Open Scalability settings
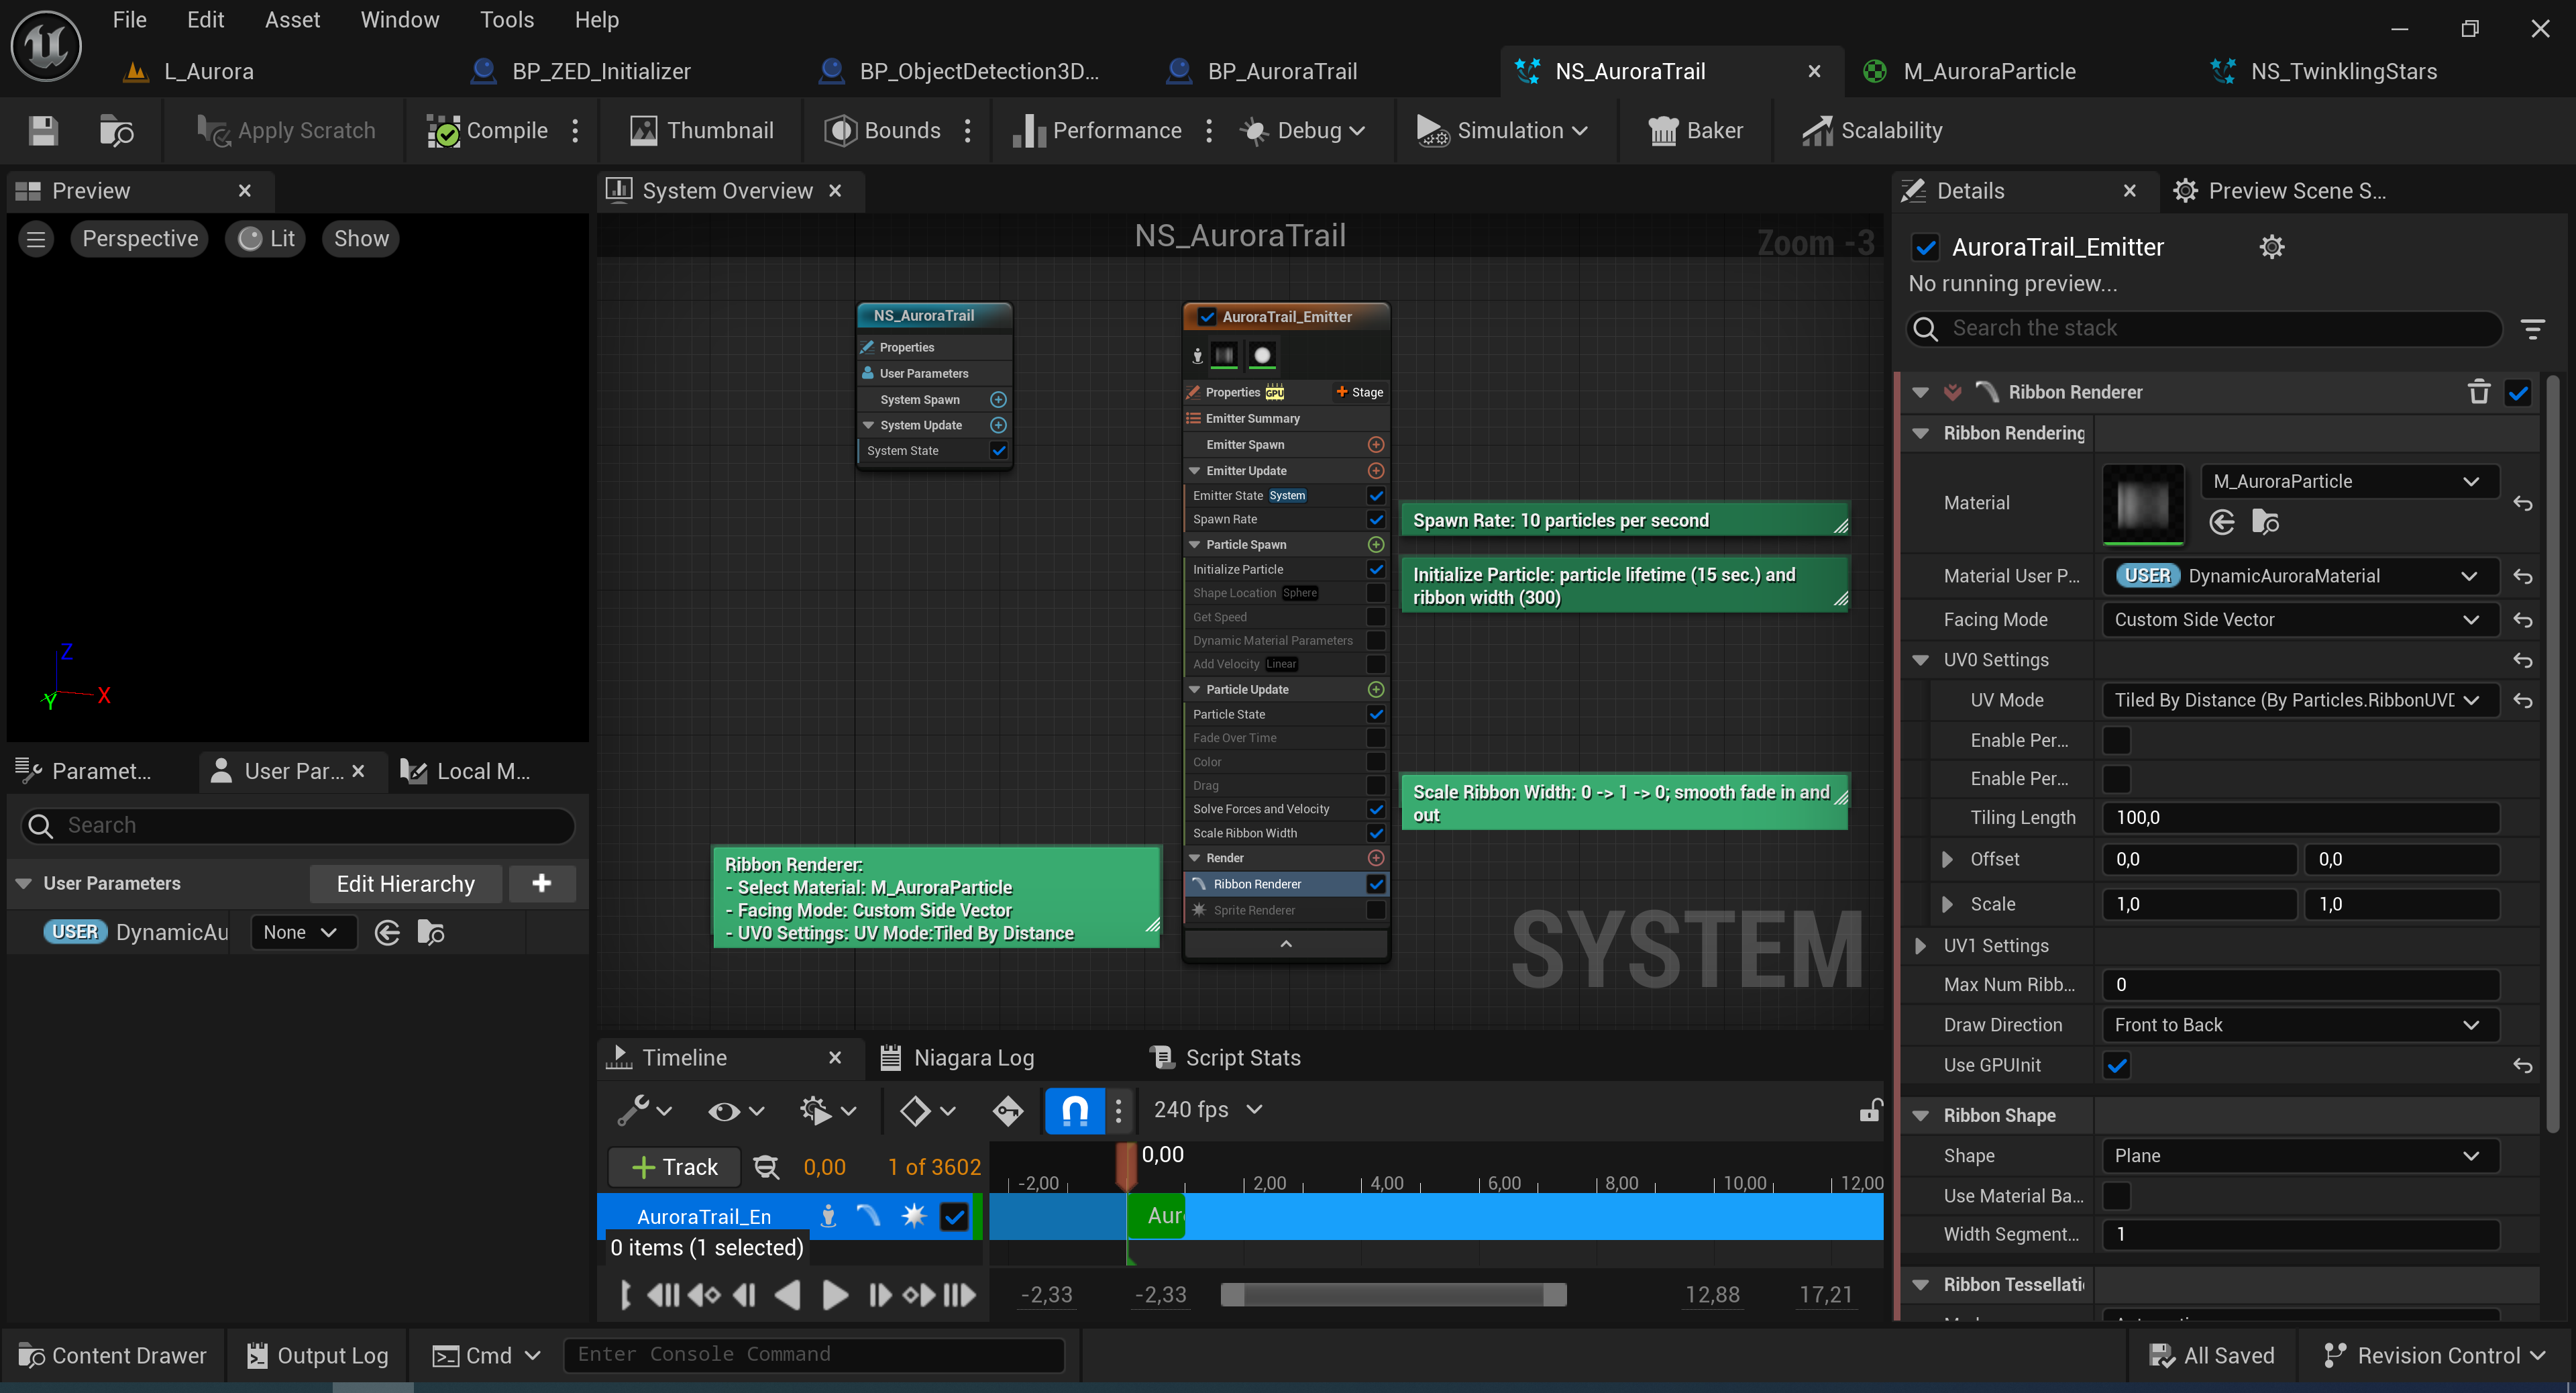 click(1872, 131)
